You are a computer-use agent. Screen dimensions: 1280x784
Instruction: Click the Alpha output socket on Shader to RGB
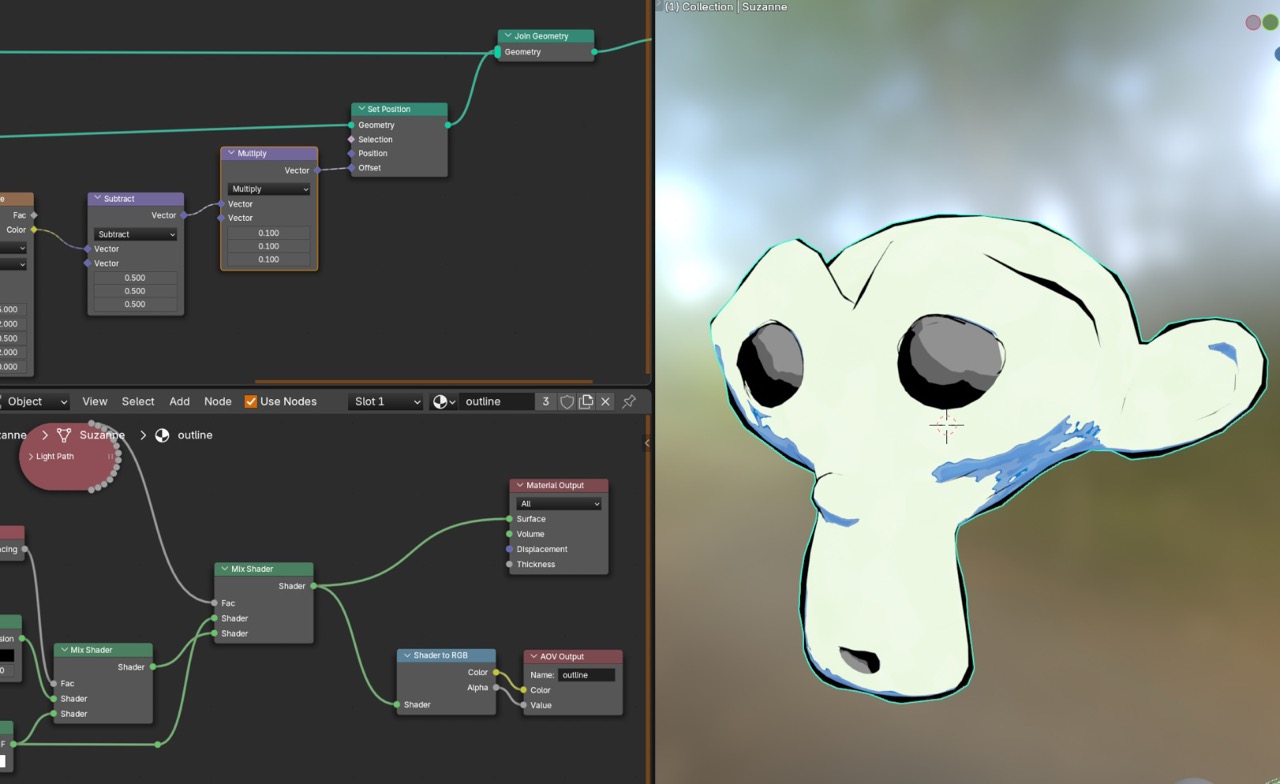pyautogui.click(x=496, y=687)
